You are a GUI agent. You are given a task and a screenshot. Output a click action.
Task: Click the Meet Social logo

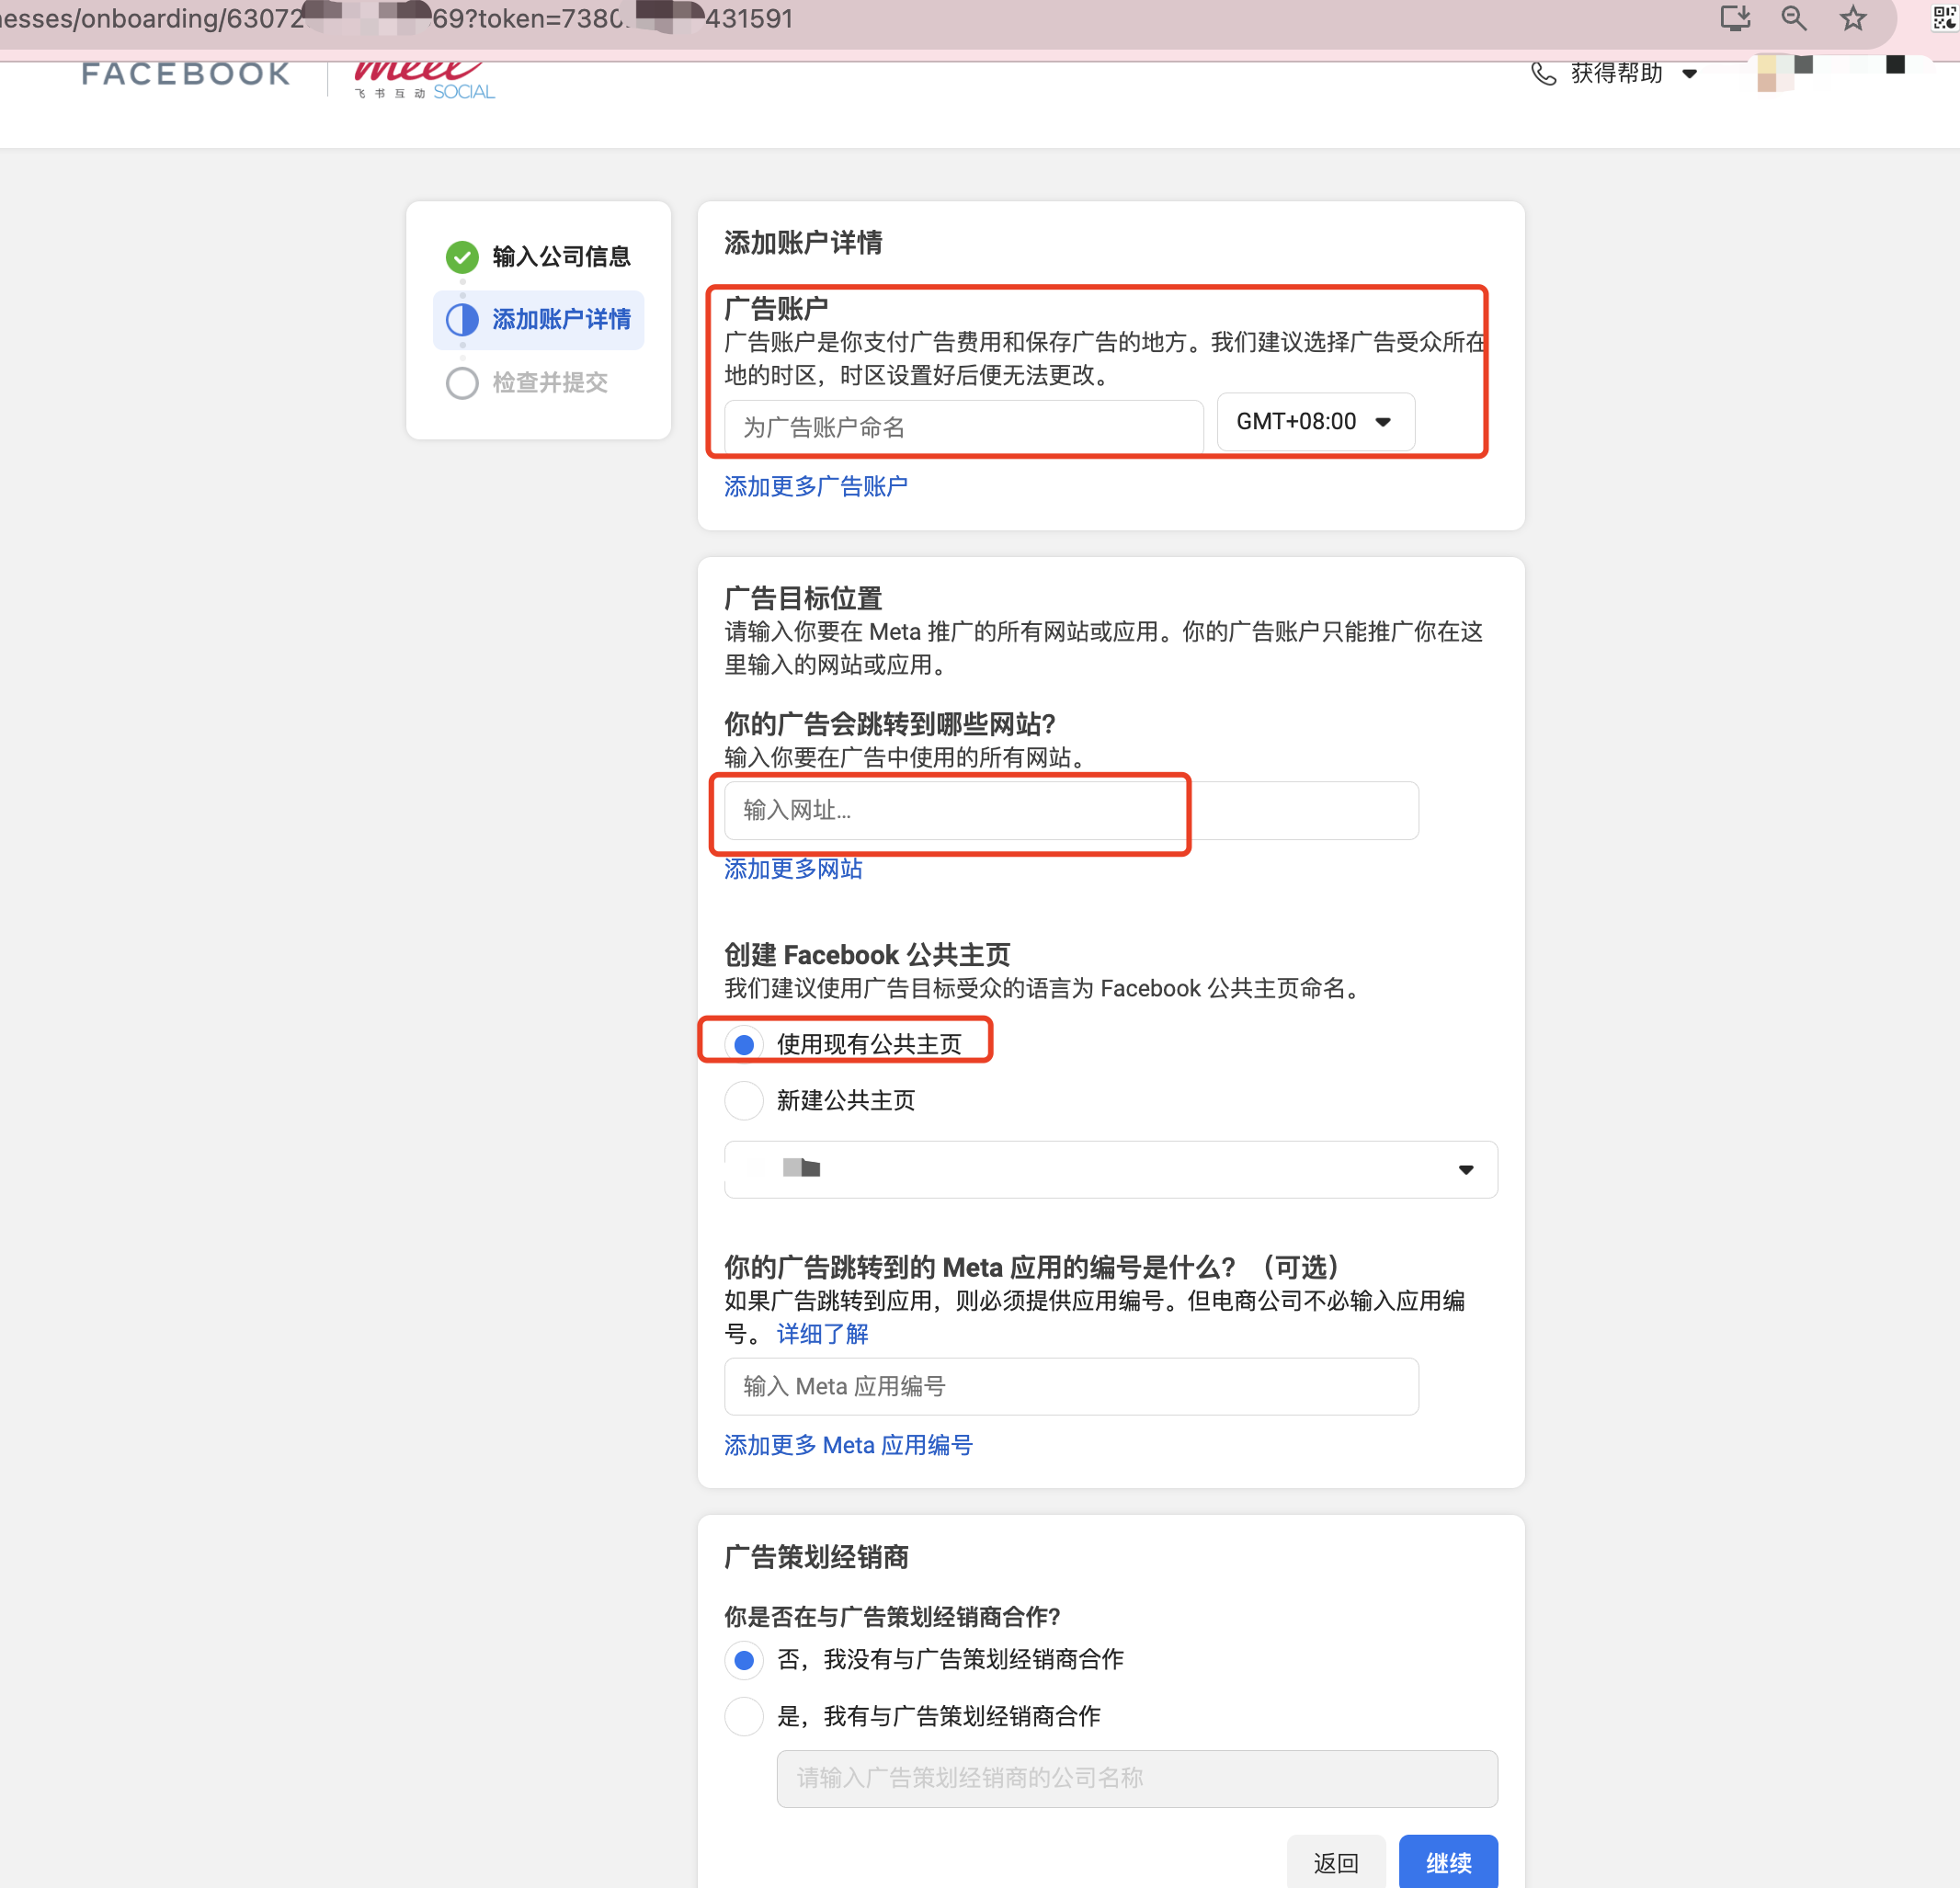[424, 80]
